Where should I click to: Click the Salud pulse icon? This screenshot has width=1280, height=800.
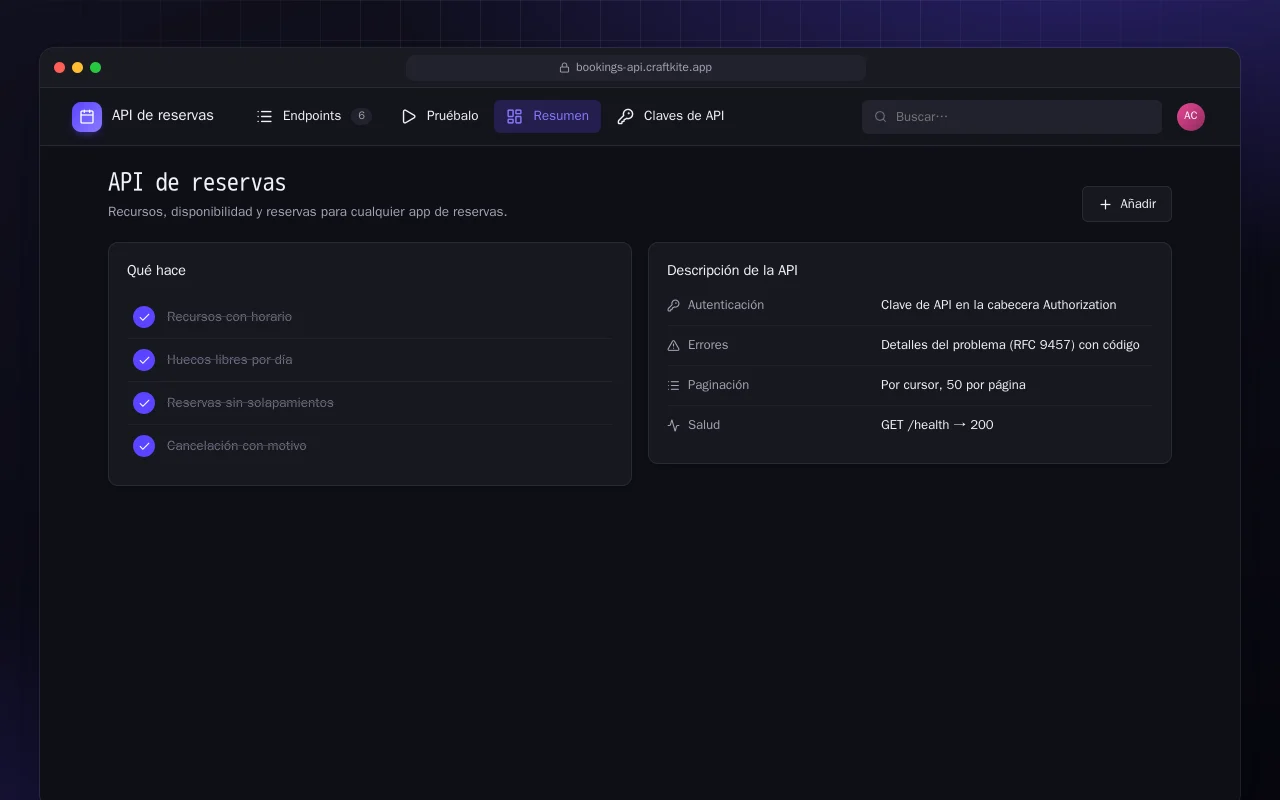point(673,425)
